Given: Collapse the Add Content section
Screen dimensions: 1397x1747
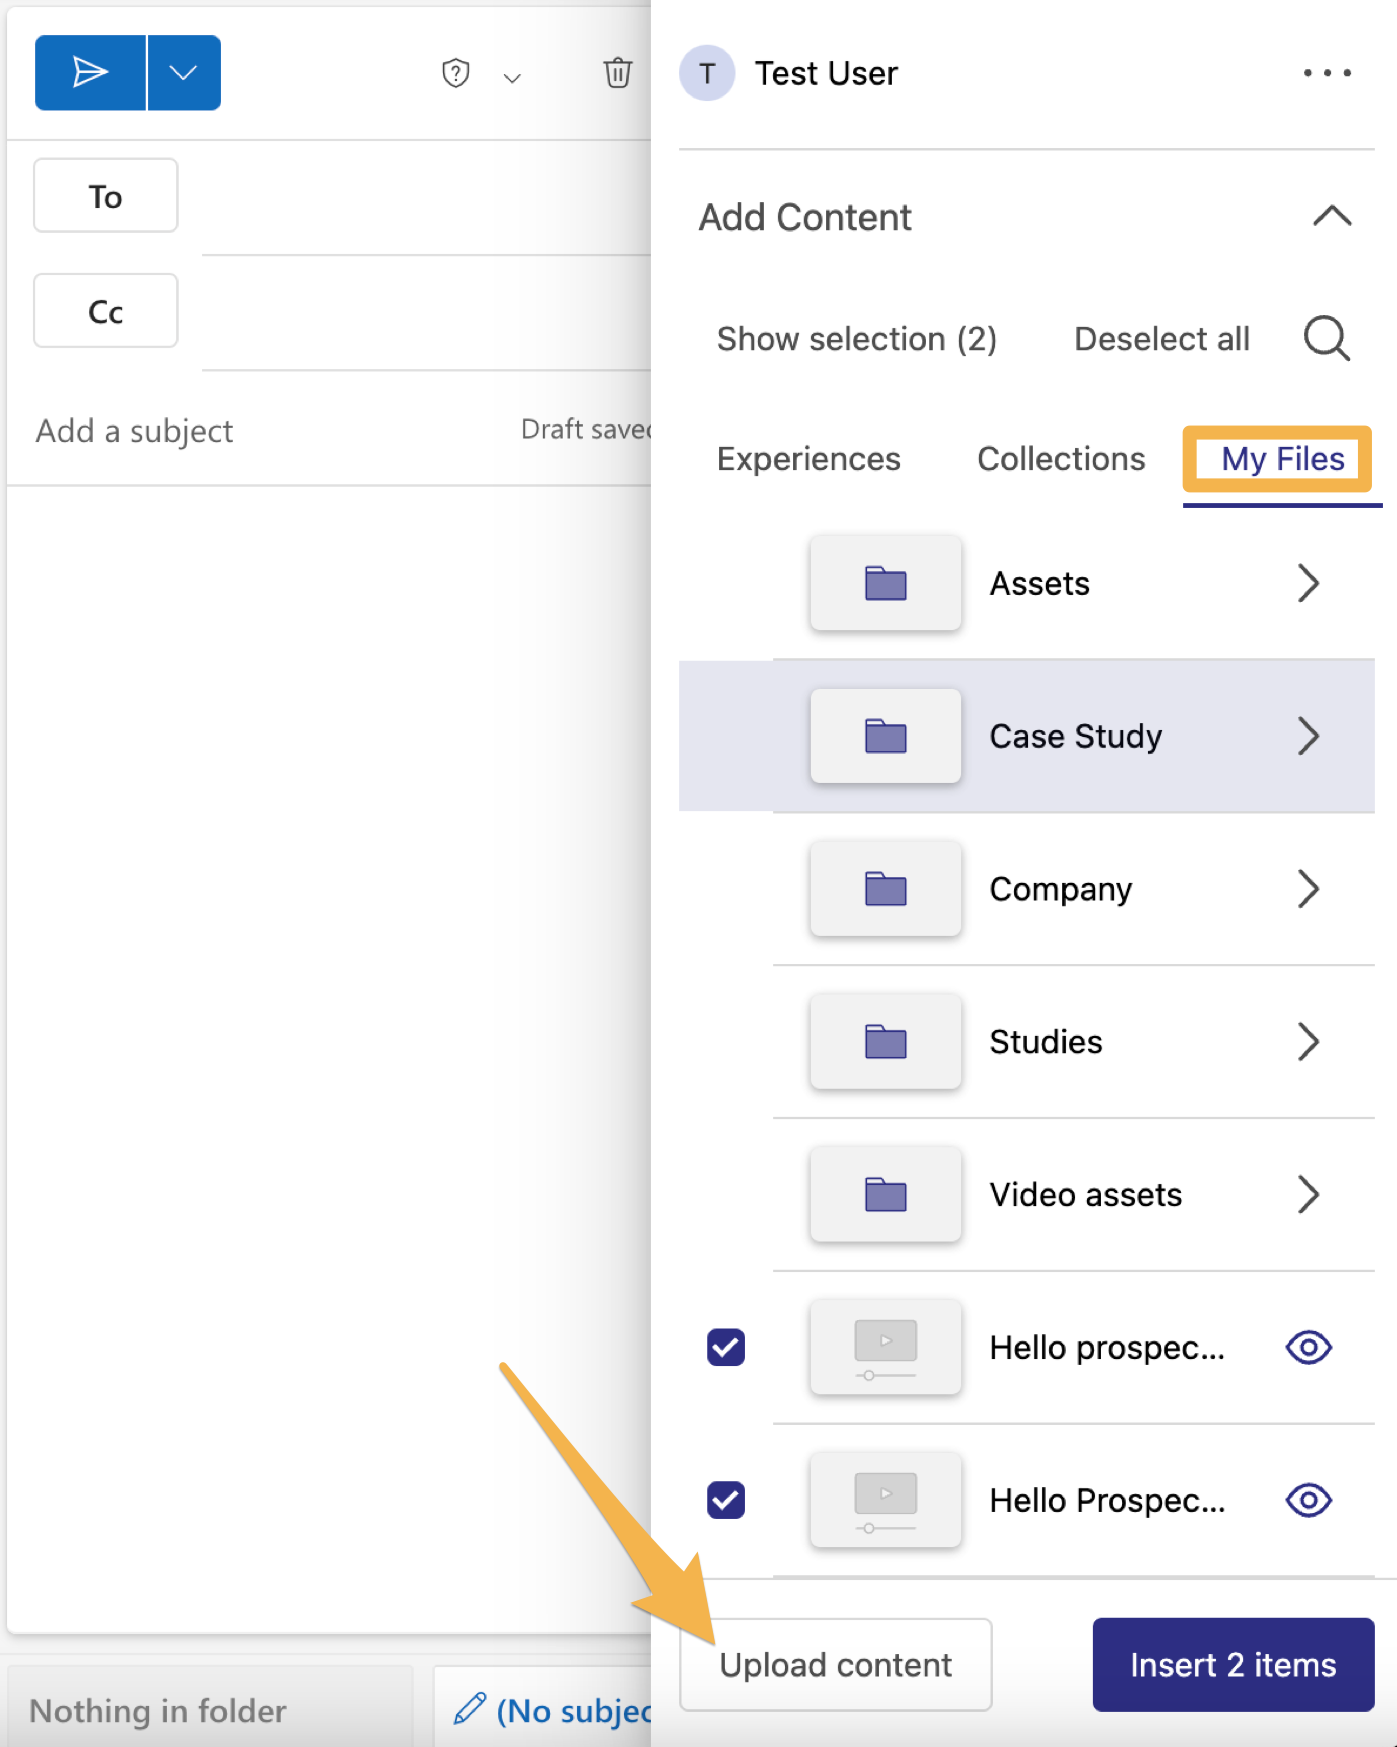Looking at the screenshot, I should (x=1331, y=217).
